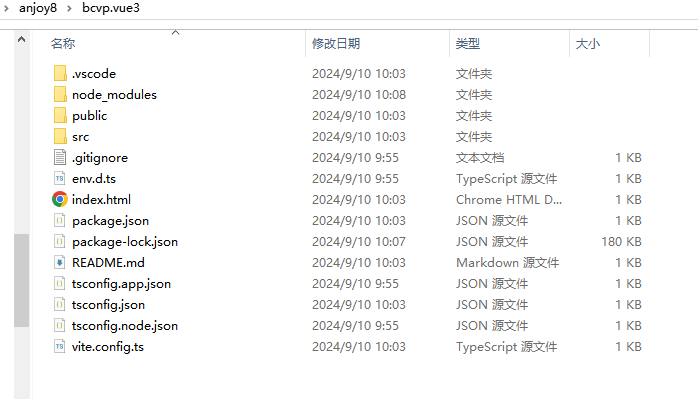Click the 2024/9/10 10:08 date of node_modules
Screen dimensions: 698x399
point(359,94)
